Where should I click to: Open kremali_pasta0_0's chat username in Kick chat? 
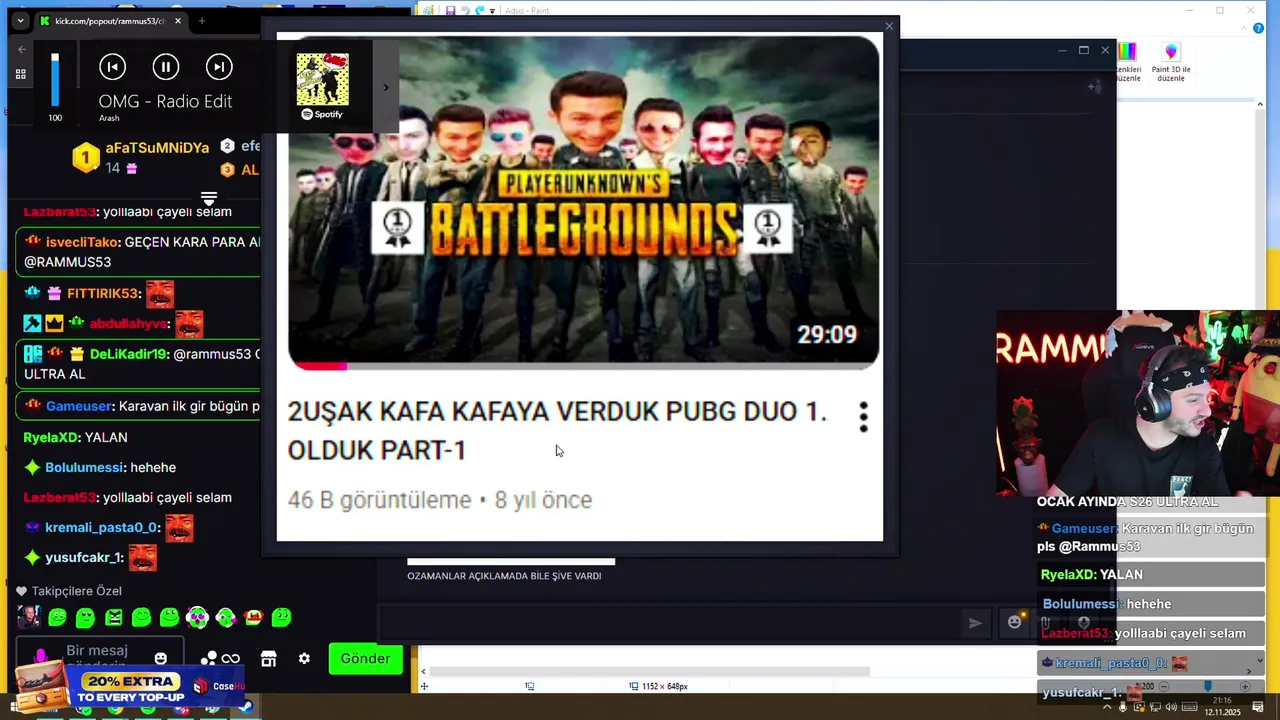(101, 528)
